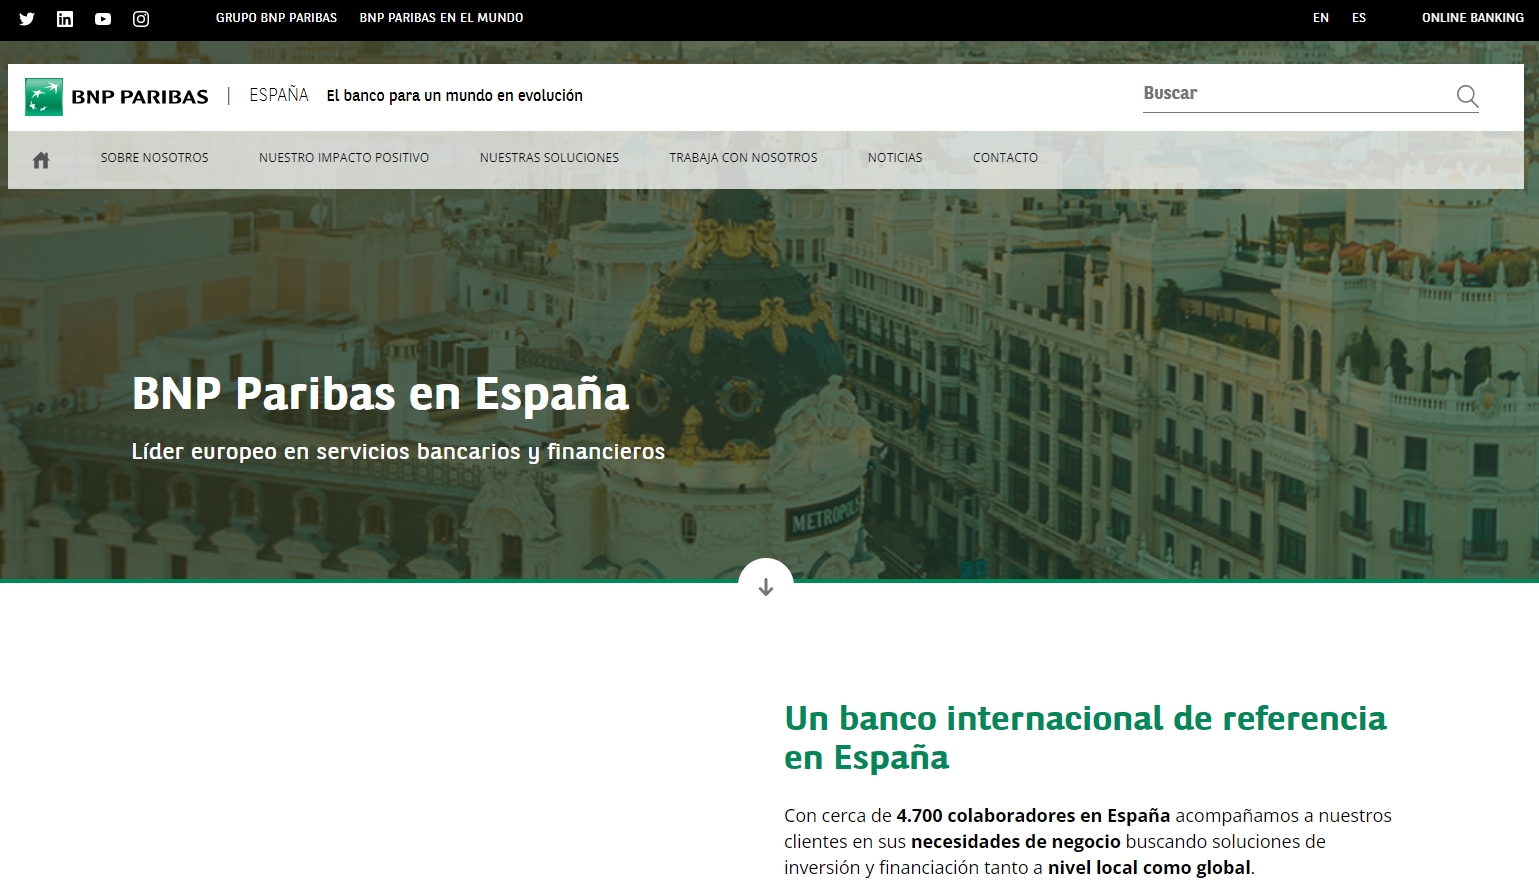The image size is (1539, 887).
Task: Open the Twitter social link
Action: pos(27,19)
